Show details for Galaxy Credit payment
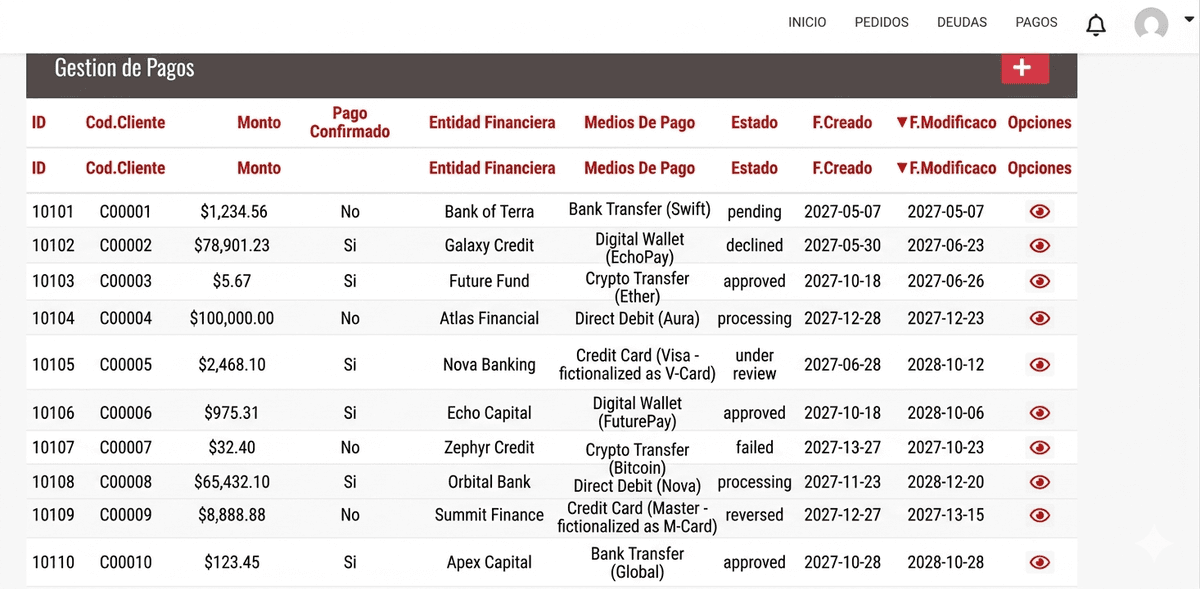Screen dimensions: 1200x589 pyautogui.click(x=1039, y=246)
